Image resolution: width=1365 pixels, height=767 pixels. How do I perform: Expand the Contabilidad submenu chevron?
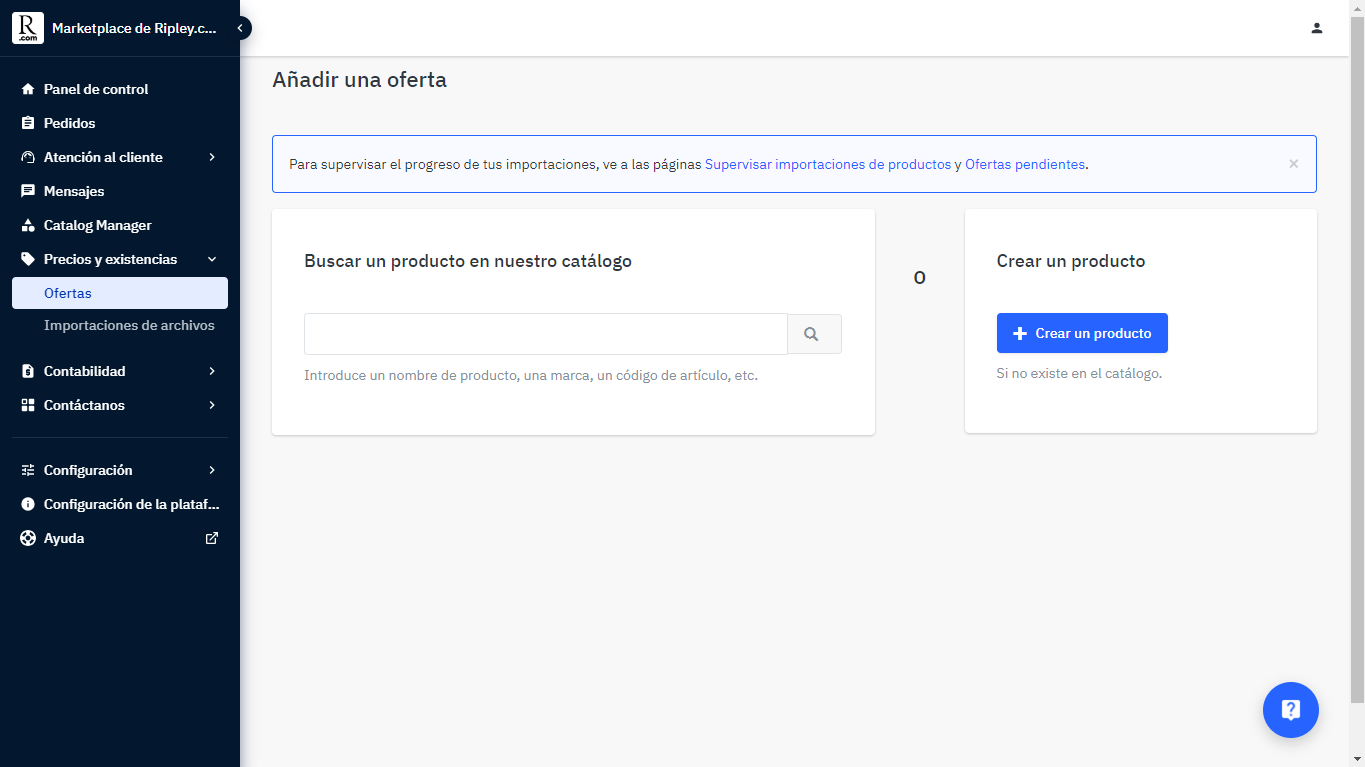(212, 371)
